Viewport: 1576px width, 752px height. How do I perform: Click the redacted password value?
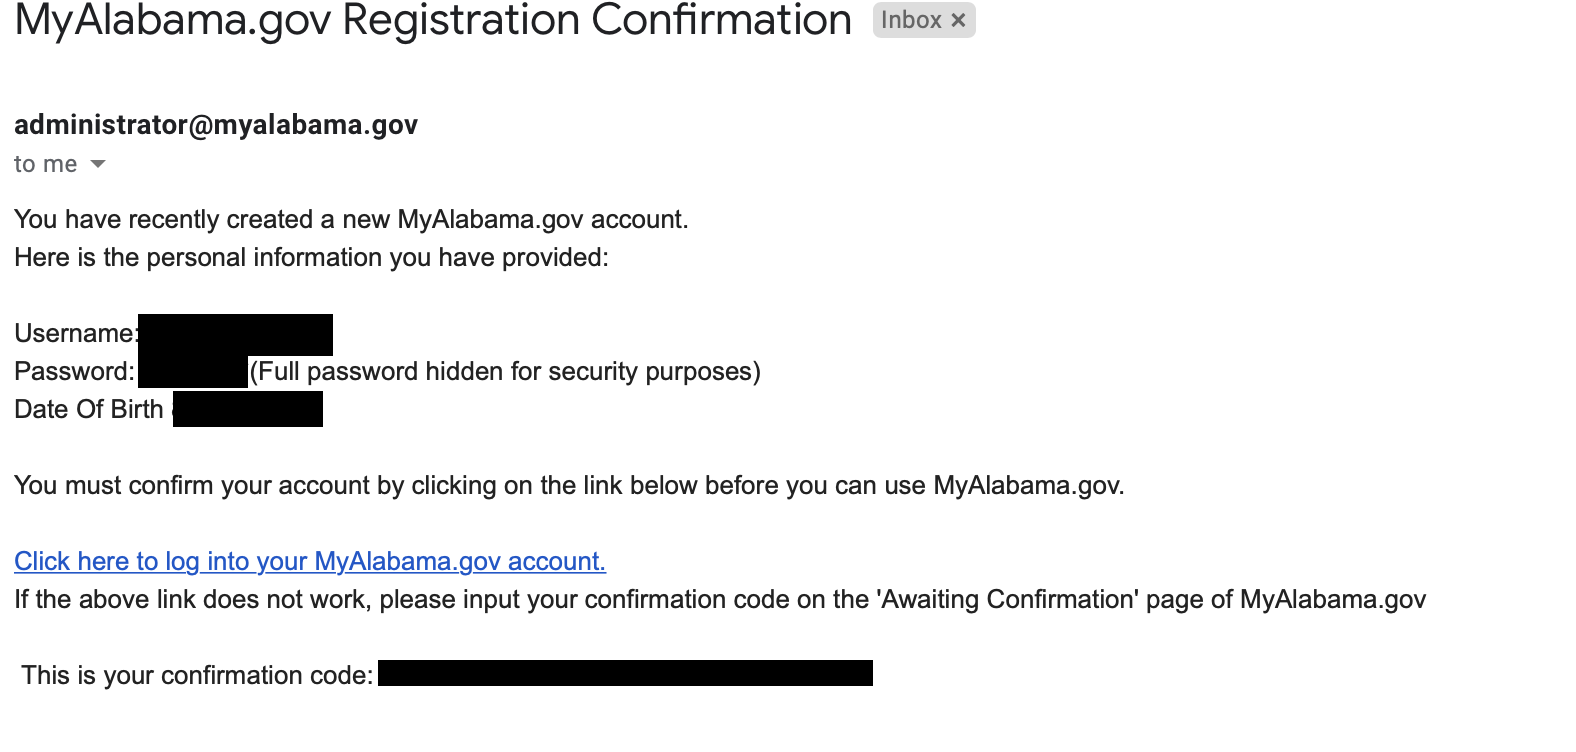pos(193,371)
